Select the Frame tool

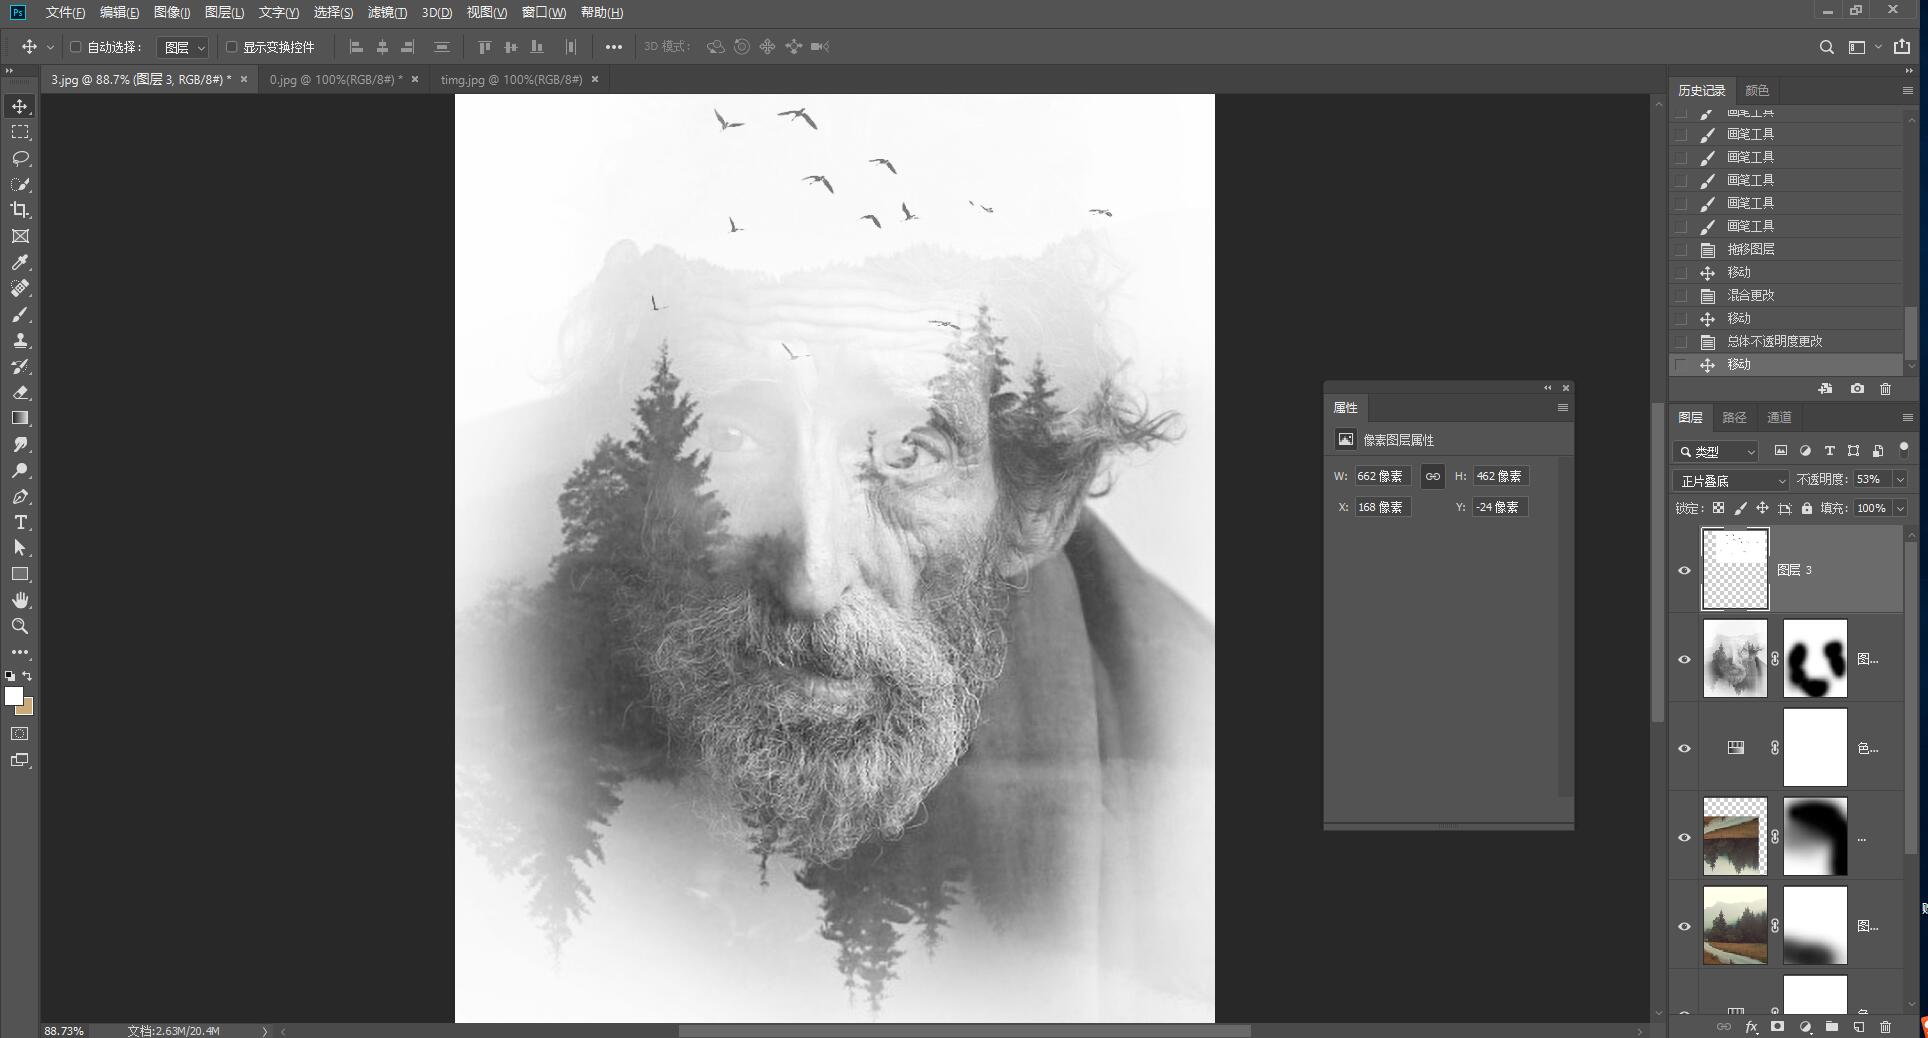(x=20, y=236)
